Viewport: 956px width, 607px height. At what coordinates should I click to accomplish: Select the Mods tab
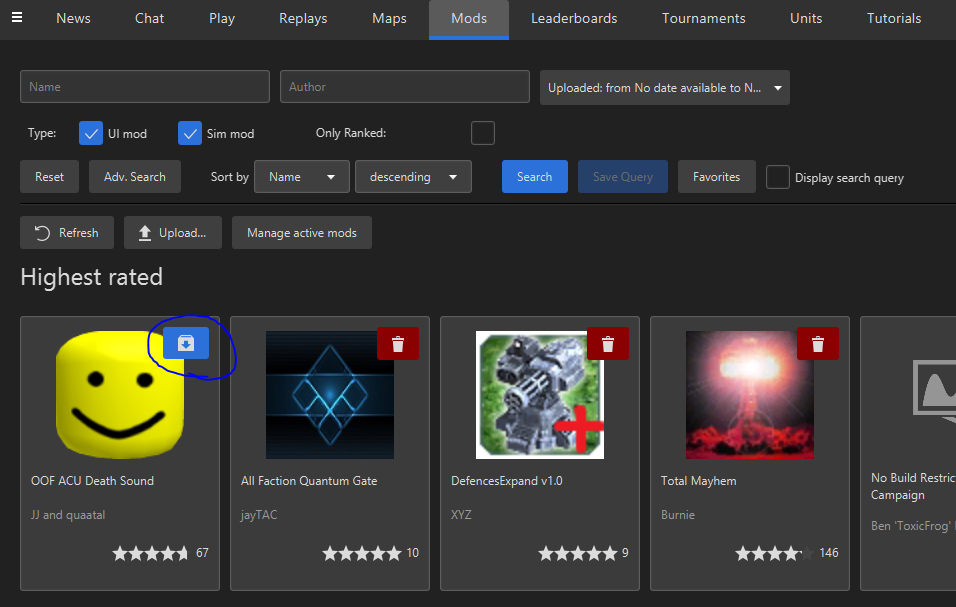tap(469, 18)
